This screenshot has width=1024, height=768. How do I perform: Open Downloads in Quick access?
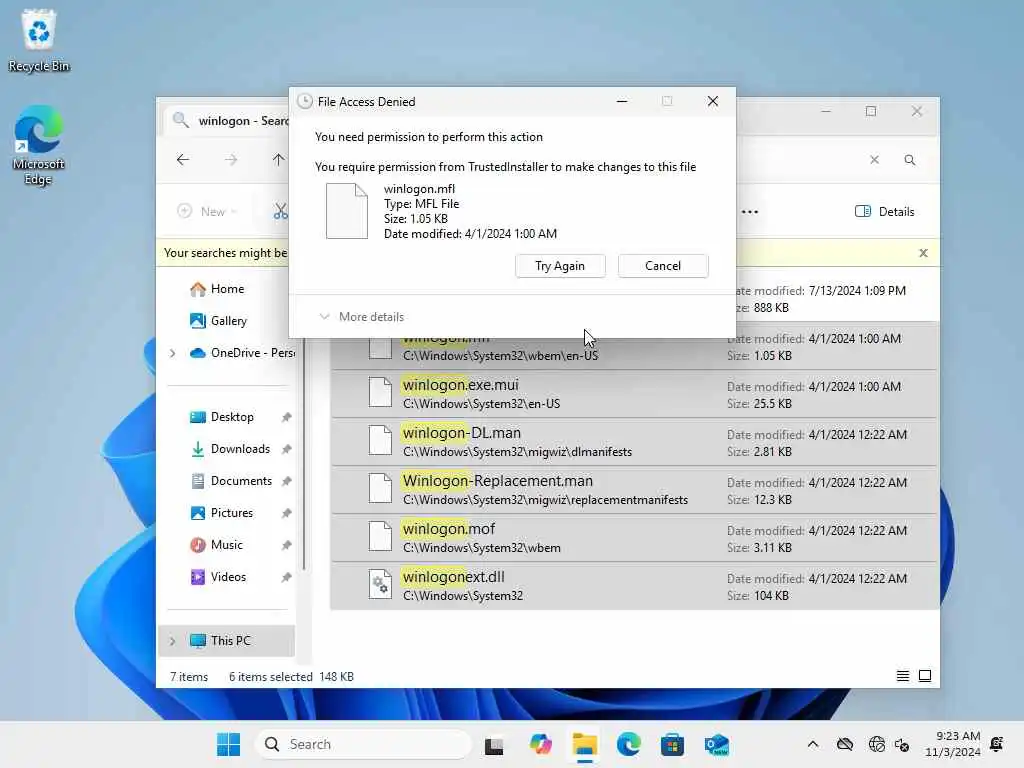[x=229, y=449]
